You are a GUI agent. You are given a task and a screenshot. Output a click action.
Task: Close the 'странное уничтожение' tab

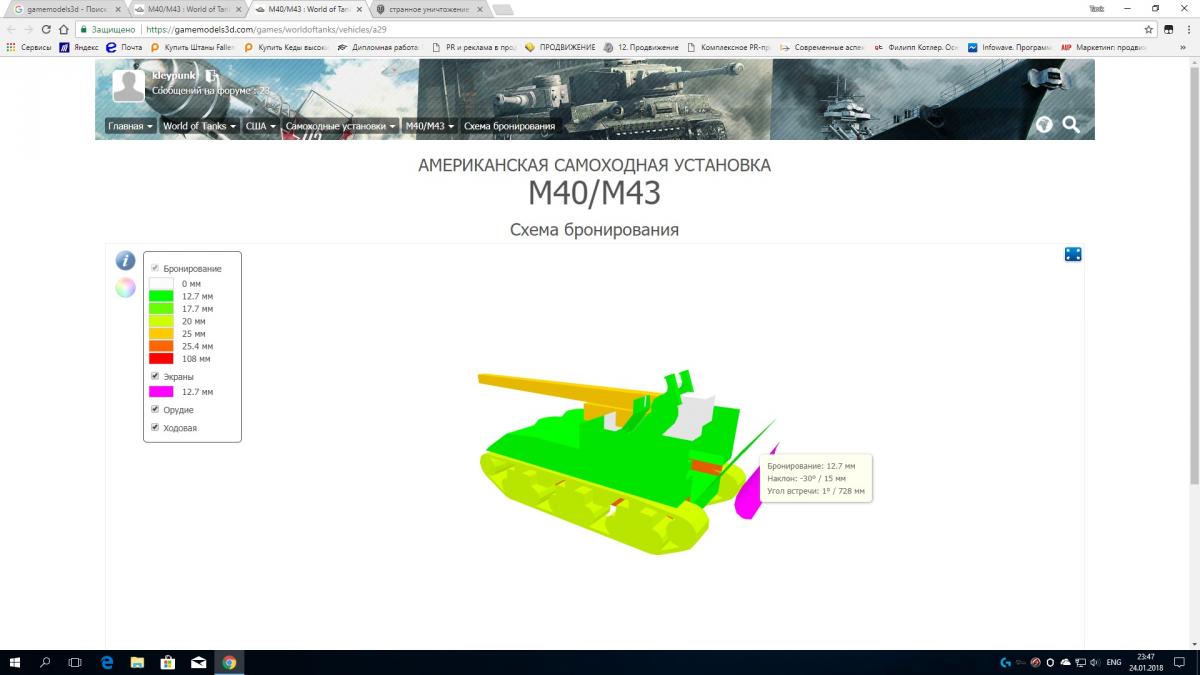click(478, 8)
